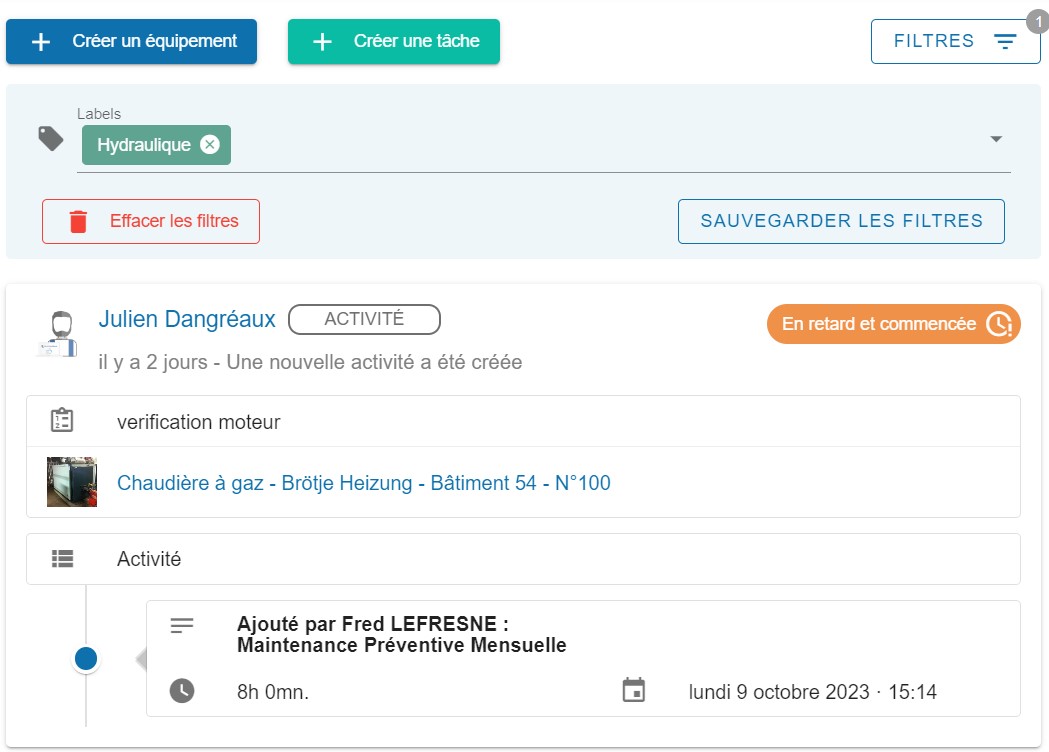Click Créer une tâche

pos(393,41)
